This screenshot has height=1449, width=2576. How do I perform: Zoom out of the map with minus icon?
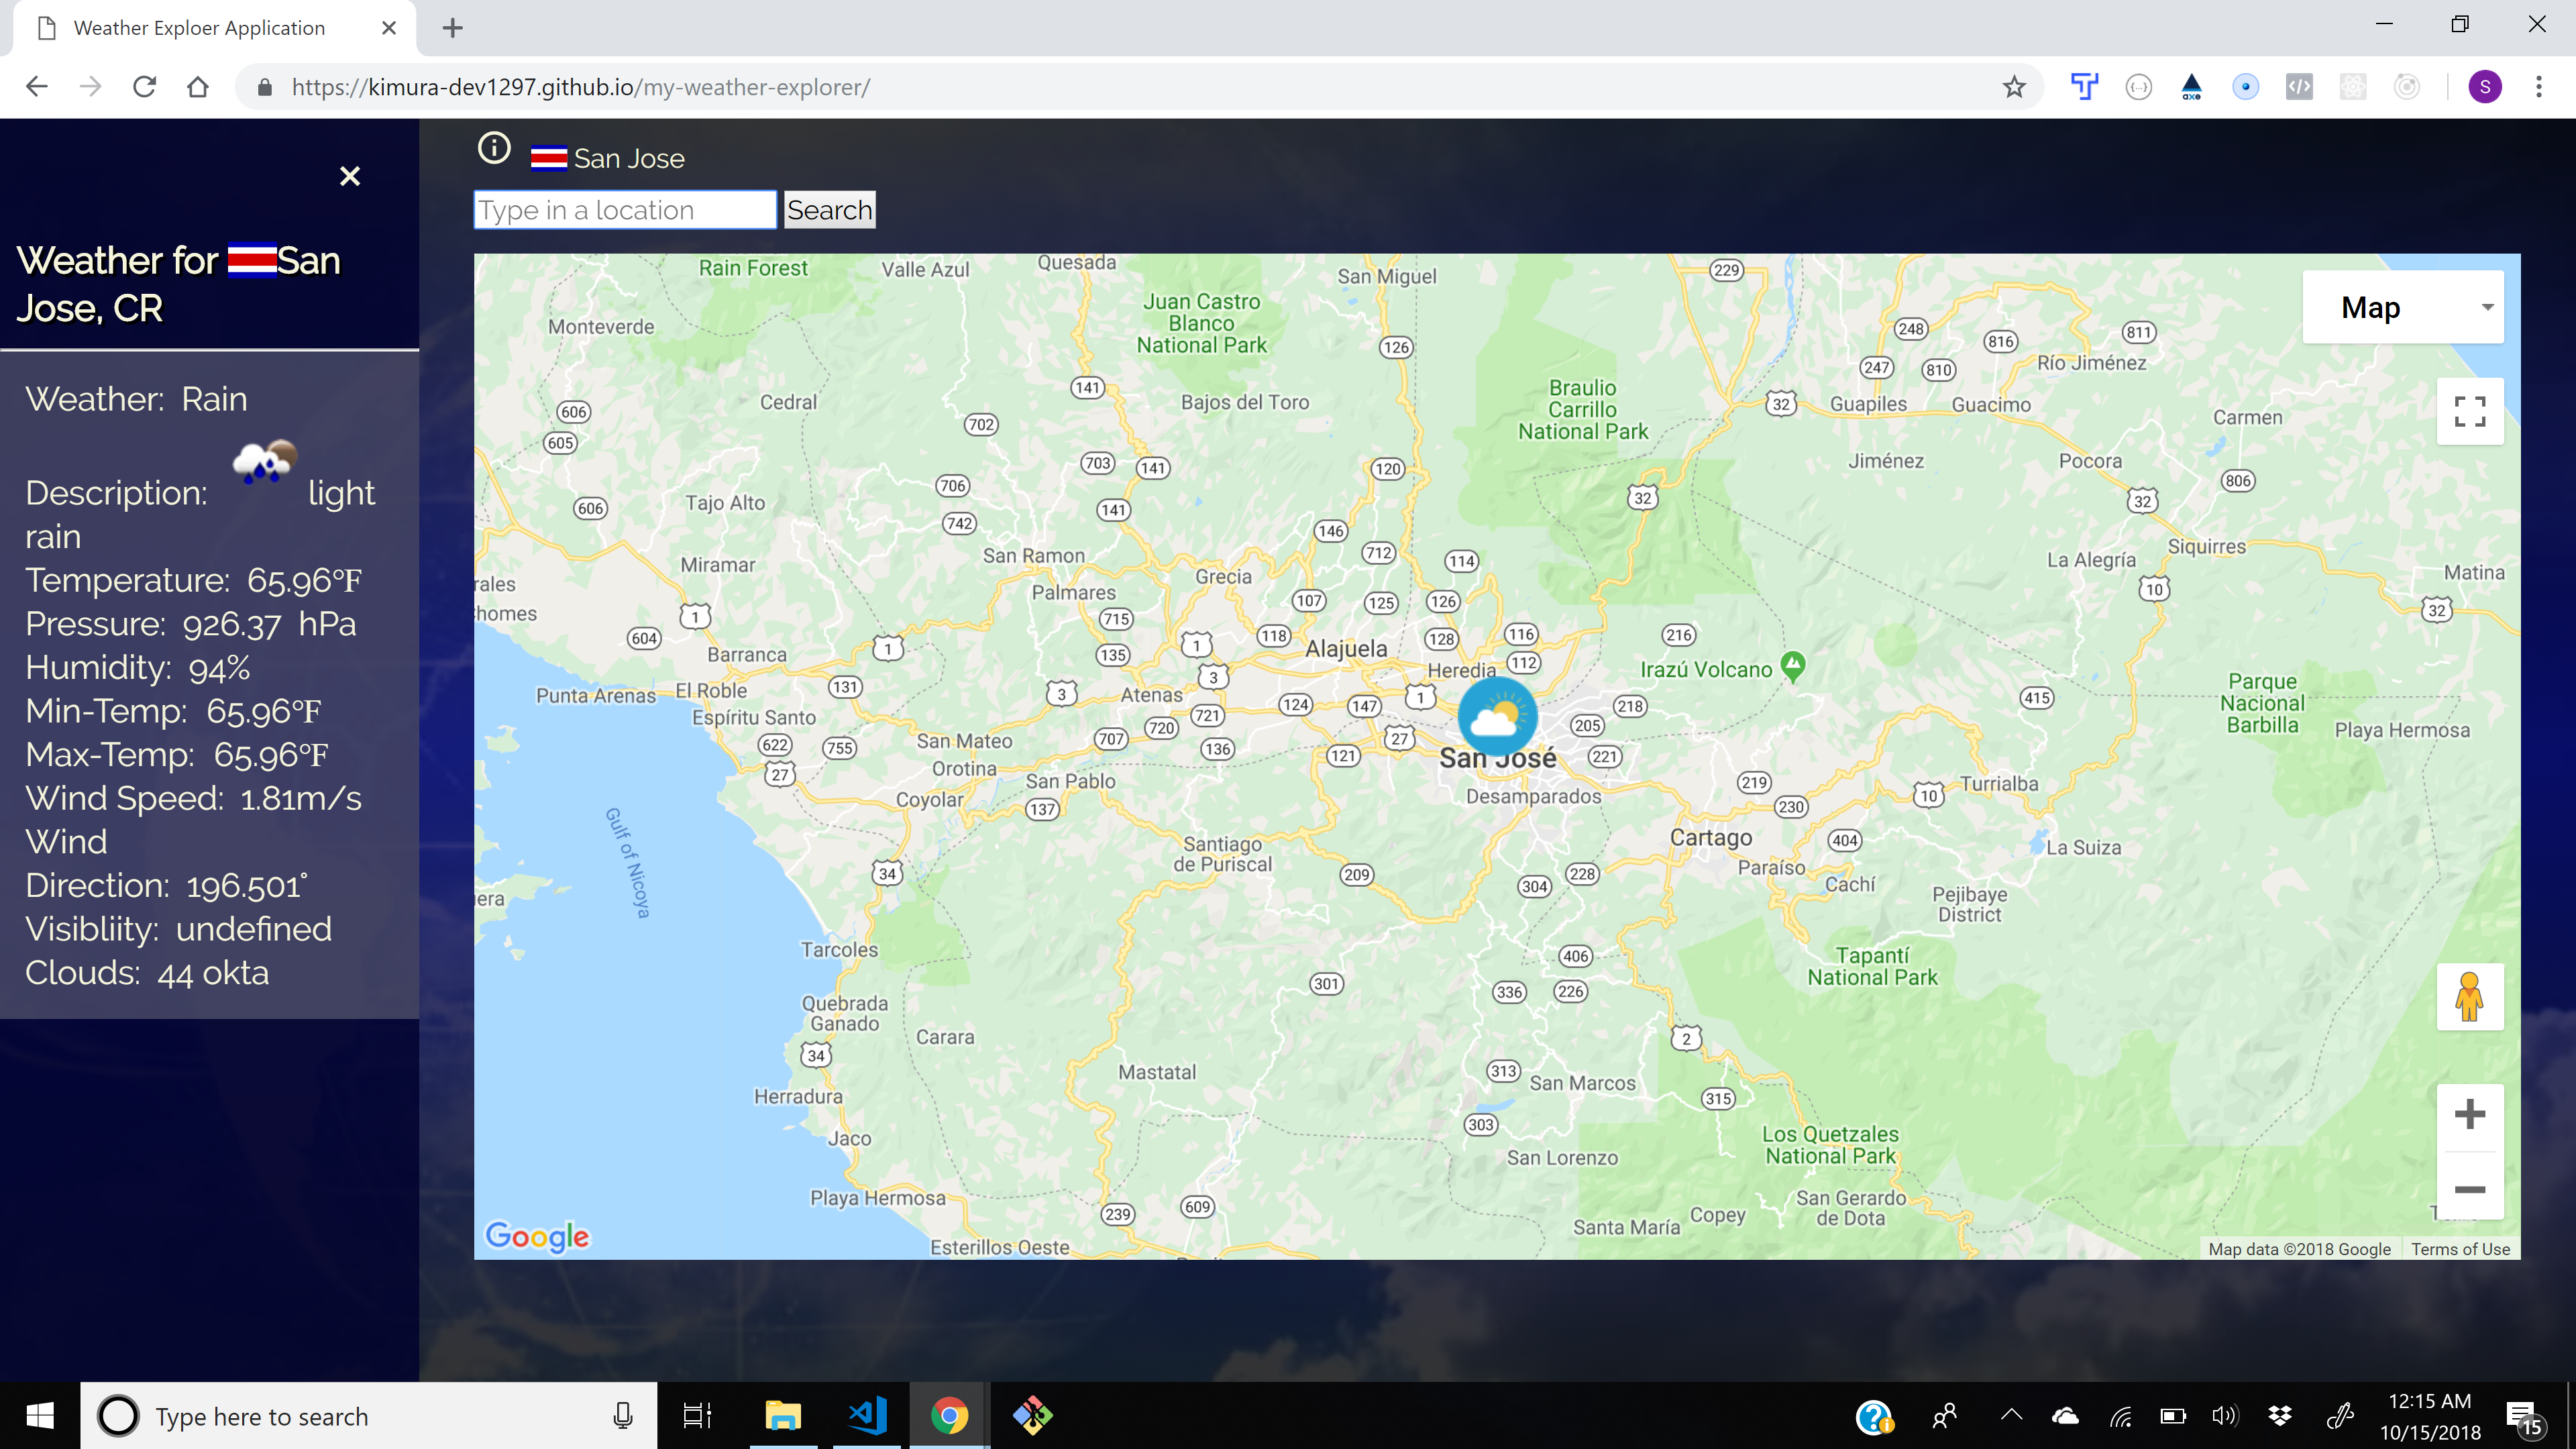tap(2470, 1190)
